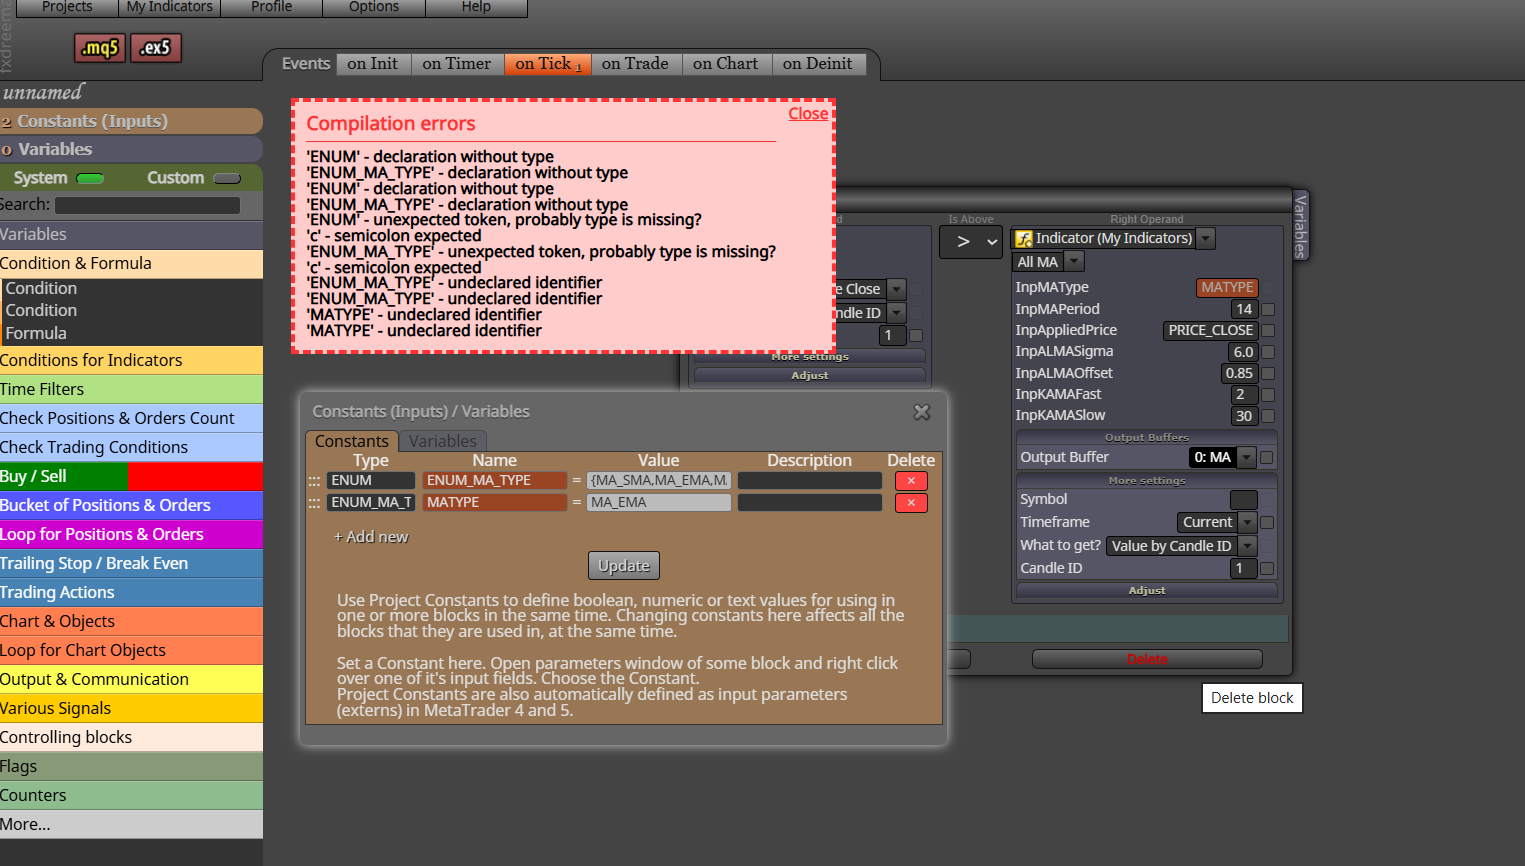
Task: Tick the InpKAMAFast checkbox
Action: [1268, 395]
